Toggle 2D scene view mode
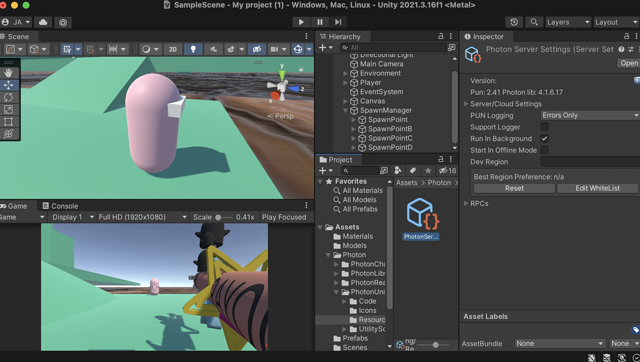The width and height of the screenshot is (640, 362). pos(173,49)
